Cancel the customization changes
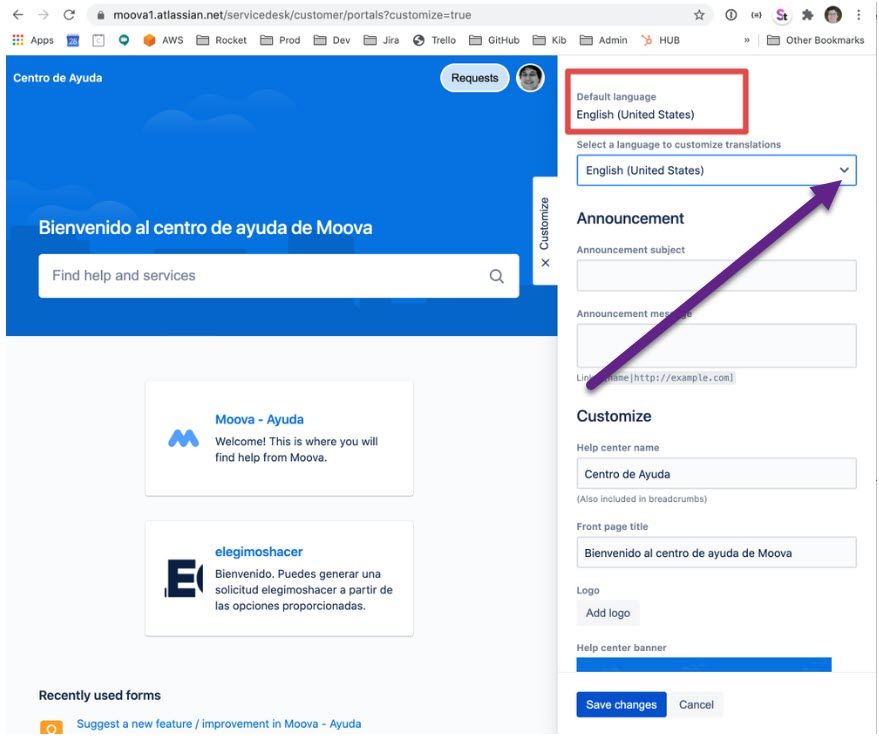This screenshot has height=739, width=879. (x=696, y=705)
